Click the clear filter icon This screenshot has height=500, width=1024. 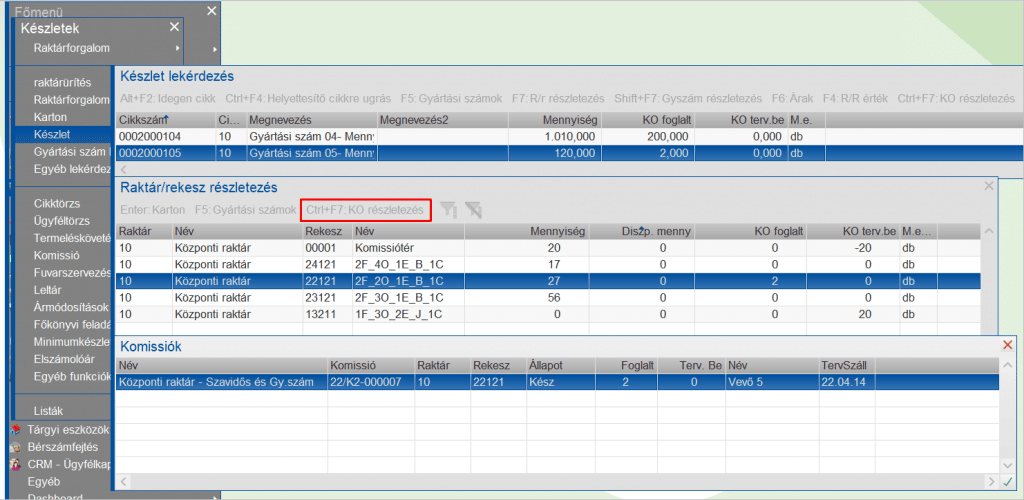pyautogui.click(x=473, y=210)
